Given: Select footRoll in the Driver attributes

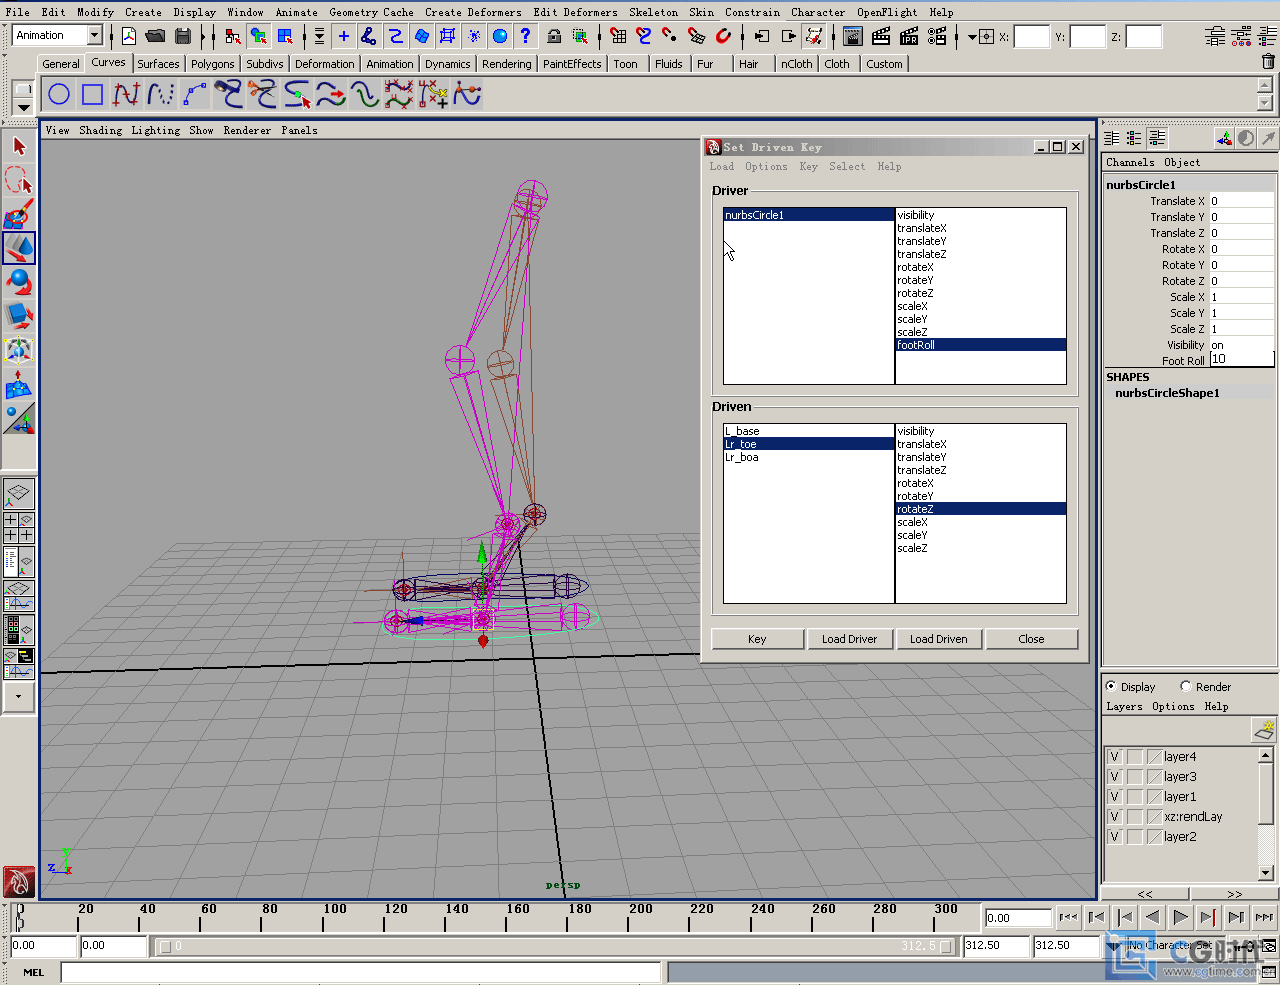Looking at the screenshot, I should pos(980,345).
